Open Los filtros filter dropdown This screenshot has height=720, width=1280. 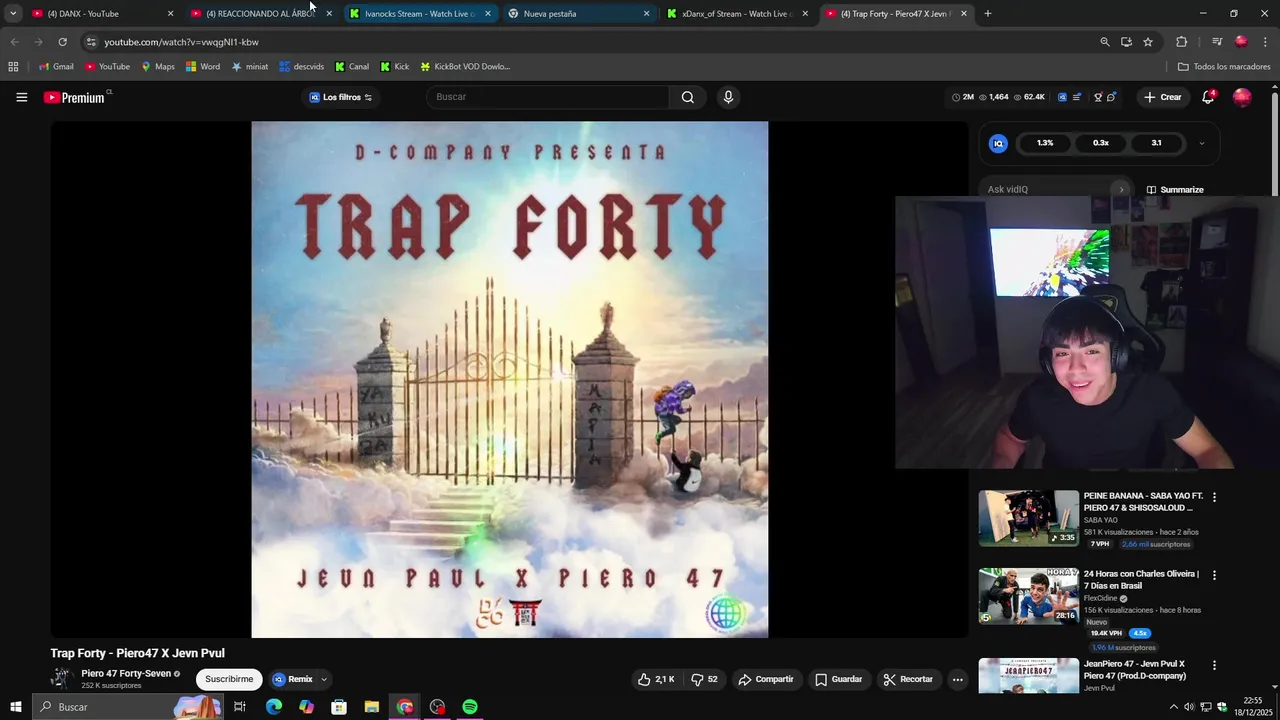(x=341, y=97)
